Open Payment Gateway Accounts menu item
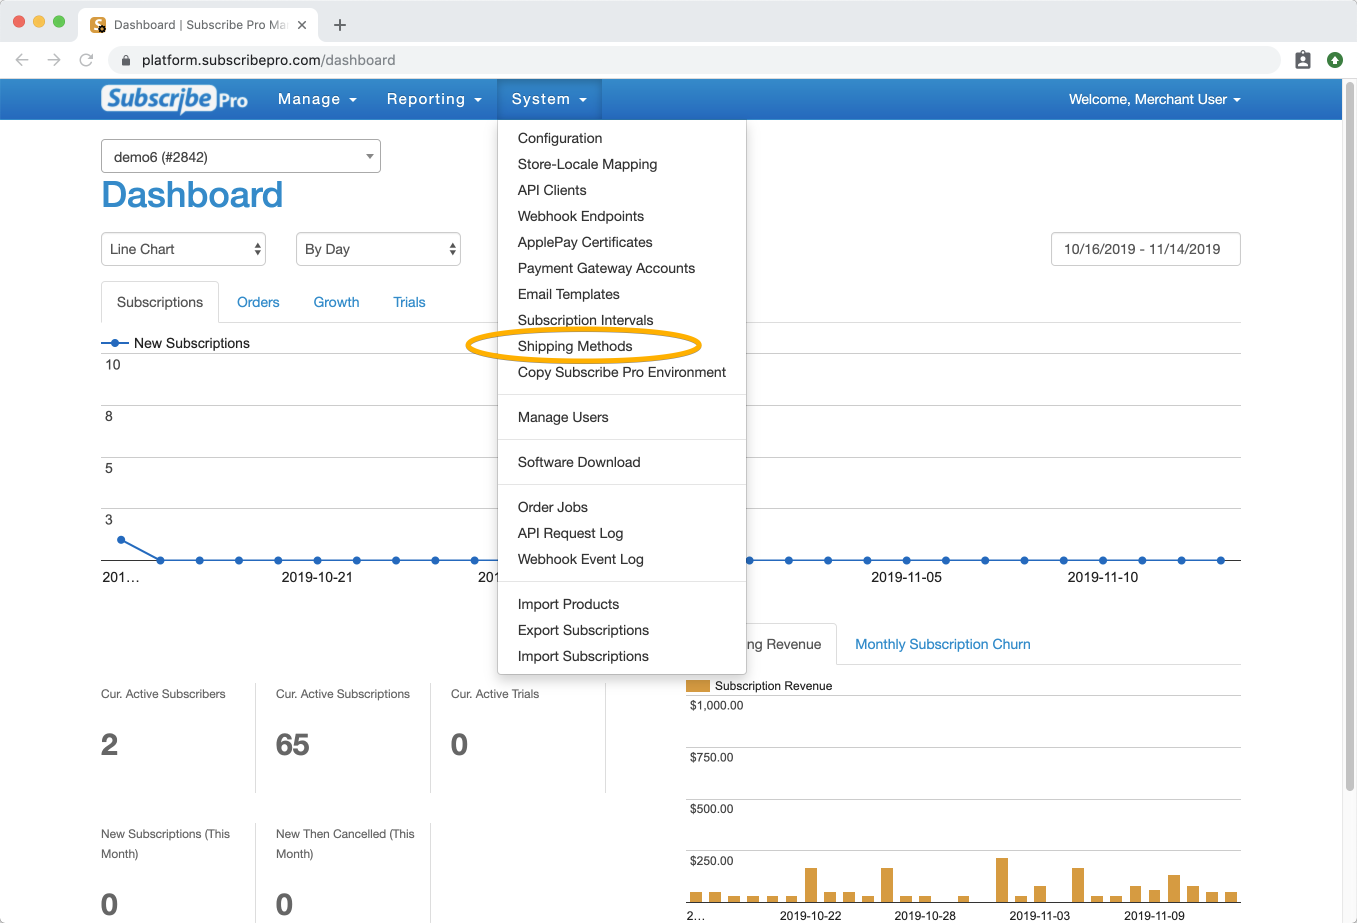This screenshot has width=1357, height=923. pos(622,268)
